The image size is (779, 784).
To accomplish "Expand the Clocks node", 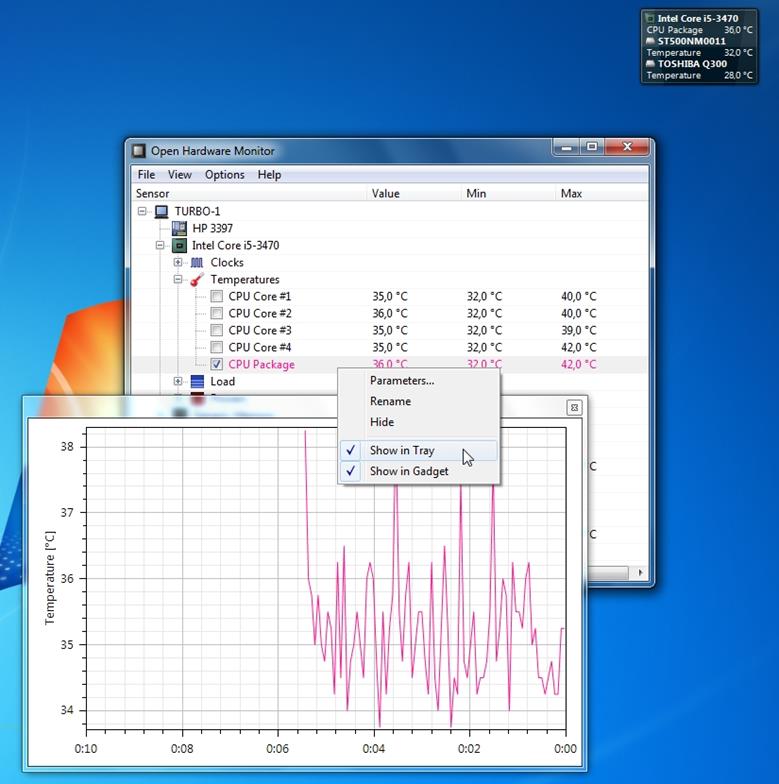I will 178,262.
